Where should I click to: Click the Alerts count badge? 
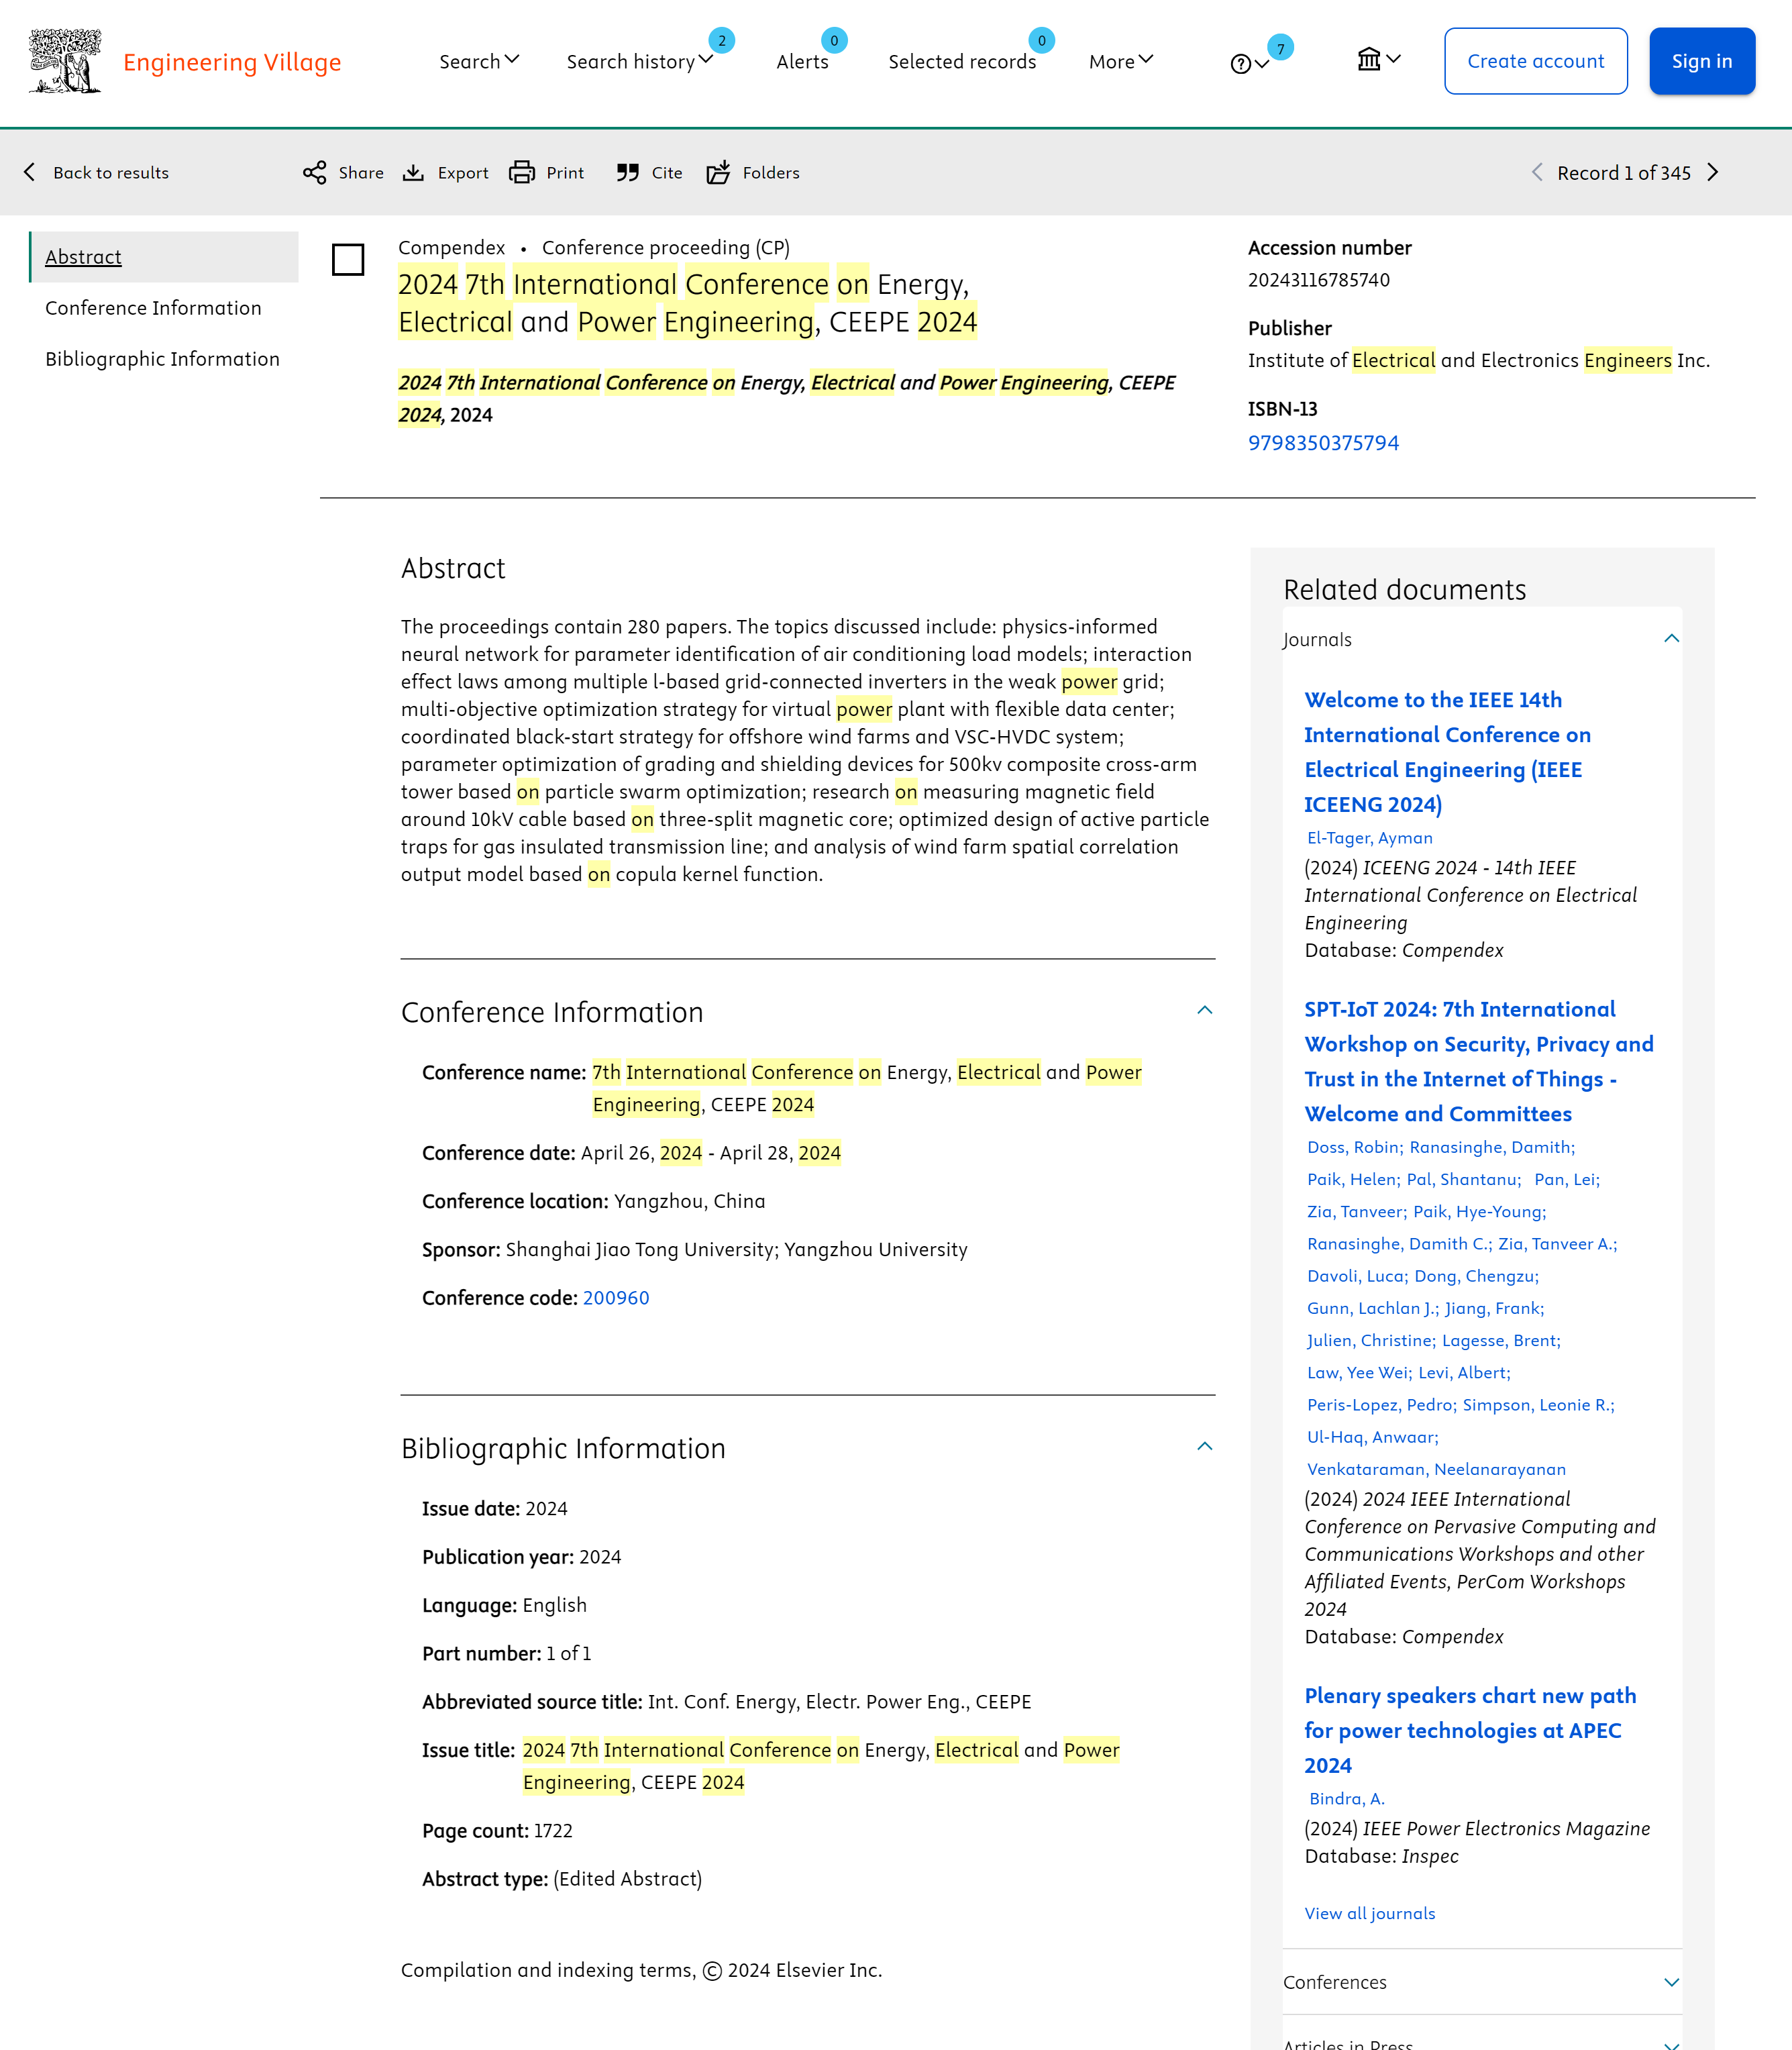point(834,41)
